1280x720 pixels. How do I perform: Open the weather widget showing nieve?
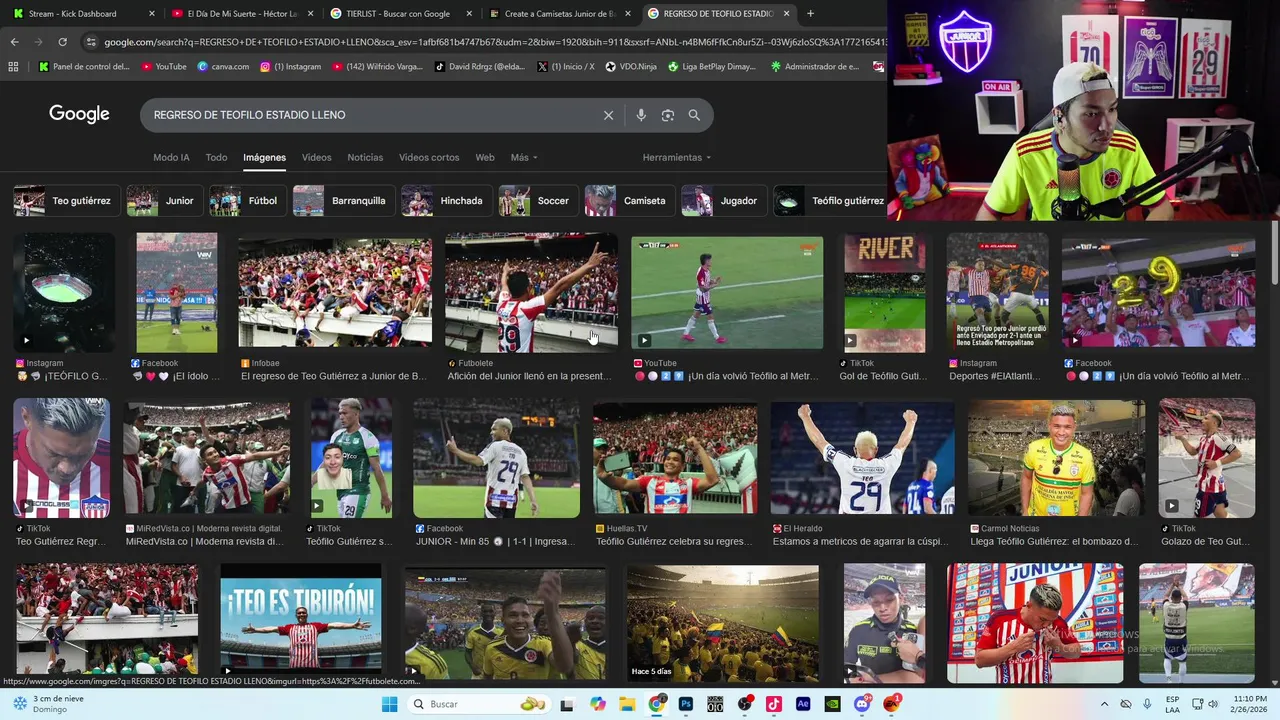(48, 704)
